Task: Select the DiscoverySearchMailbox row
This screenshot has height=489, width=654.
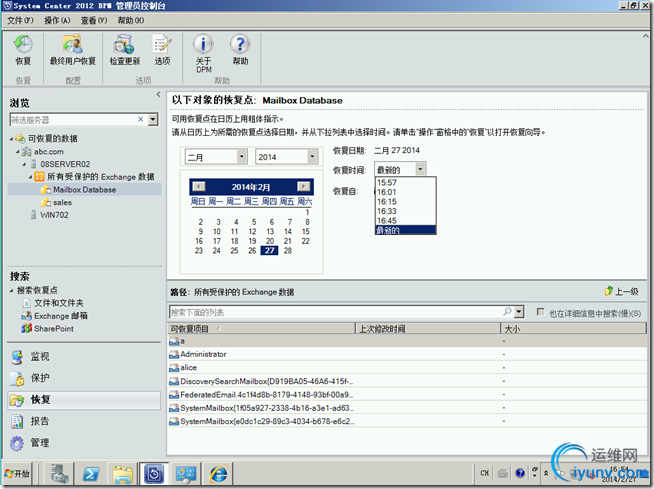Action: click(407, 381)
